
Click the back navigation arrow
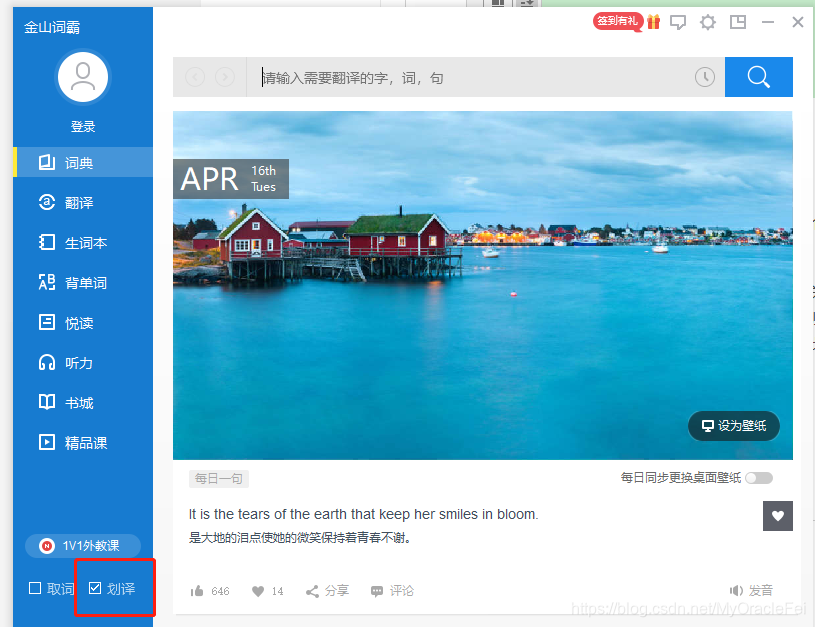pos(195,77)
